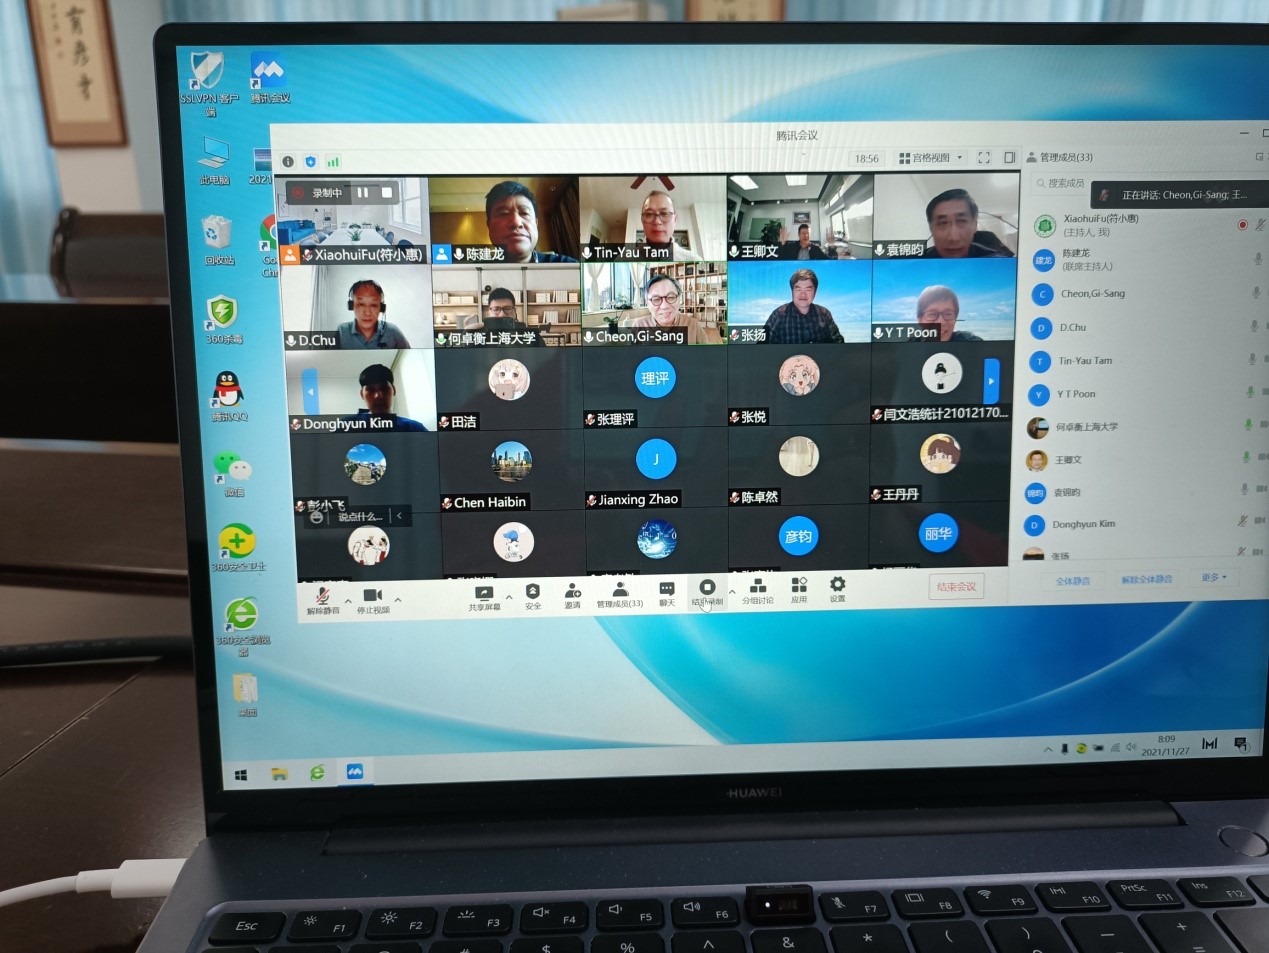Click the 邀请 invite participants icon
The height and width of the screenshot is (953, 1269).
point(572,592)
